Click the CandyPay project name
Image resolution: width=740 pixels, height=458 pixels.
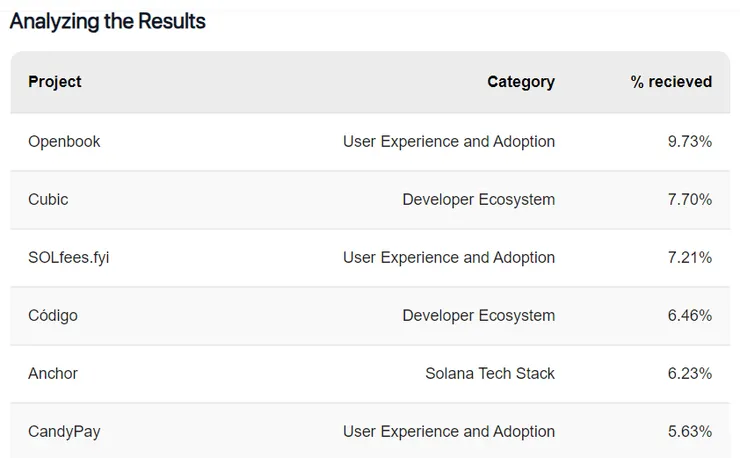[64, 431]
